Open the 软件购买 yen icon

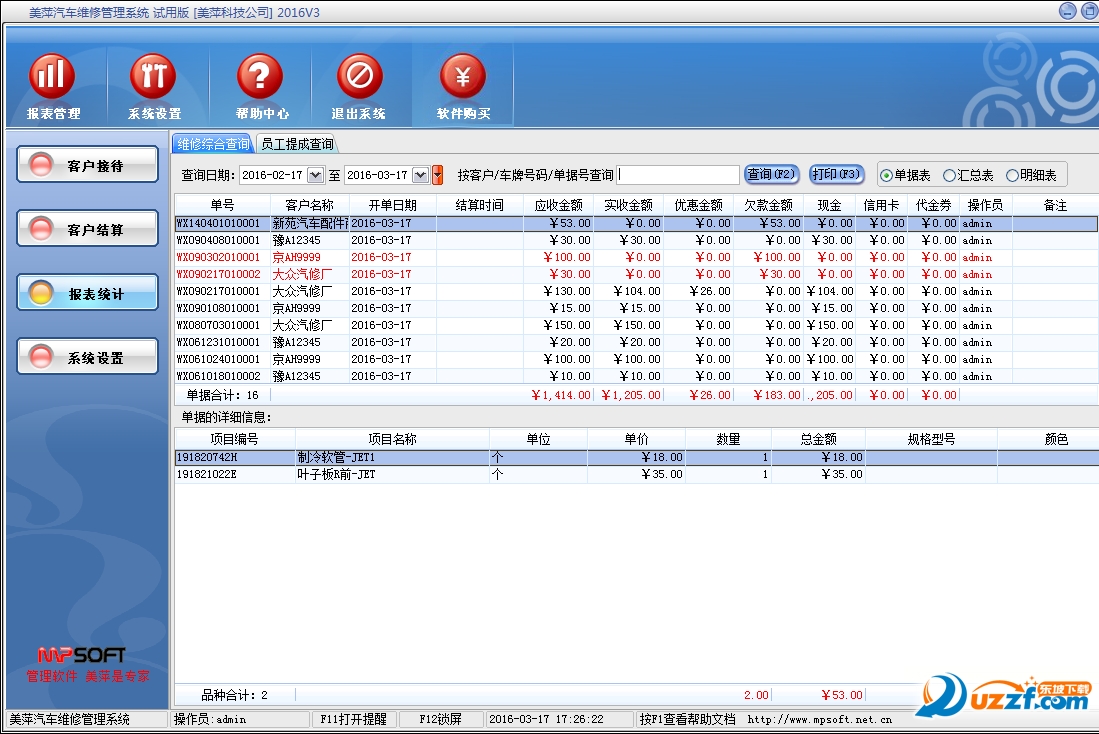463,78
